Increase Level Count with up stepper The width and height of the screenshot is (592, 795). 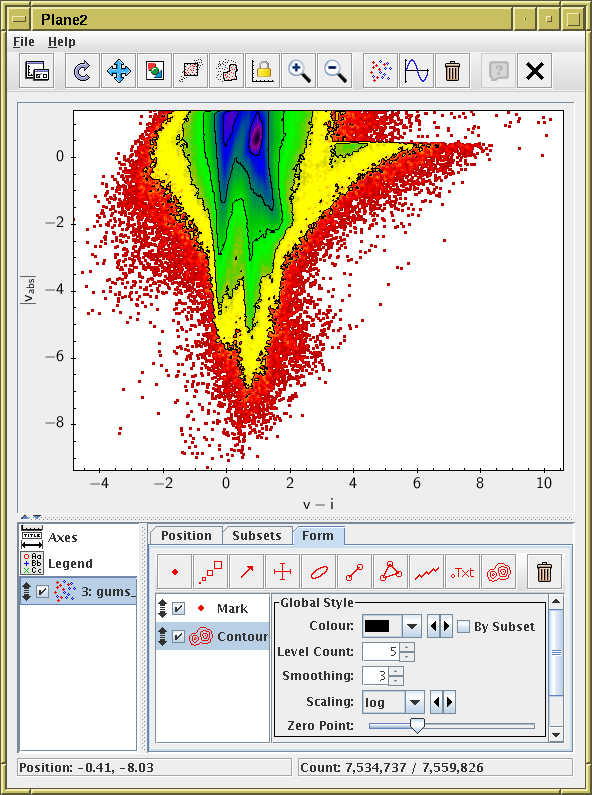[407, 647]
